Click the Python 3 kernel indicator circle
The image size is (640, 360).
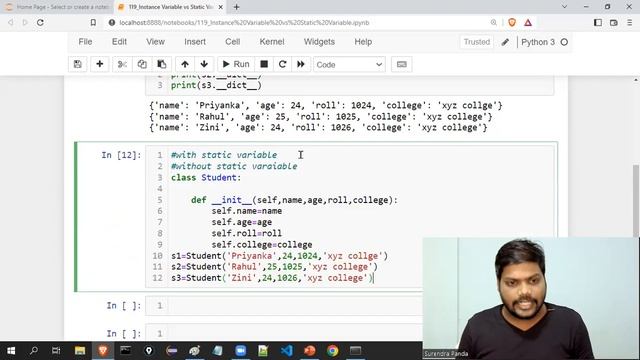pyautogui.click(x=564, y=42)
